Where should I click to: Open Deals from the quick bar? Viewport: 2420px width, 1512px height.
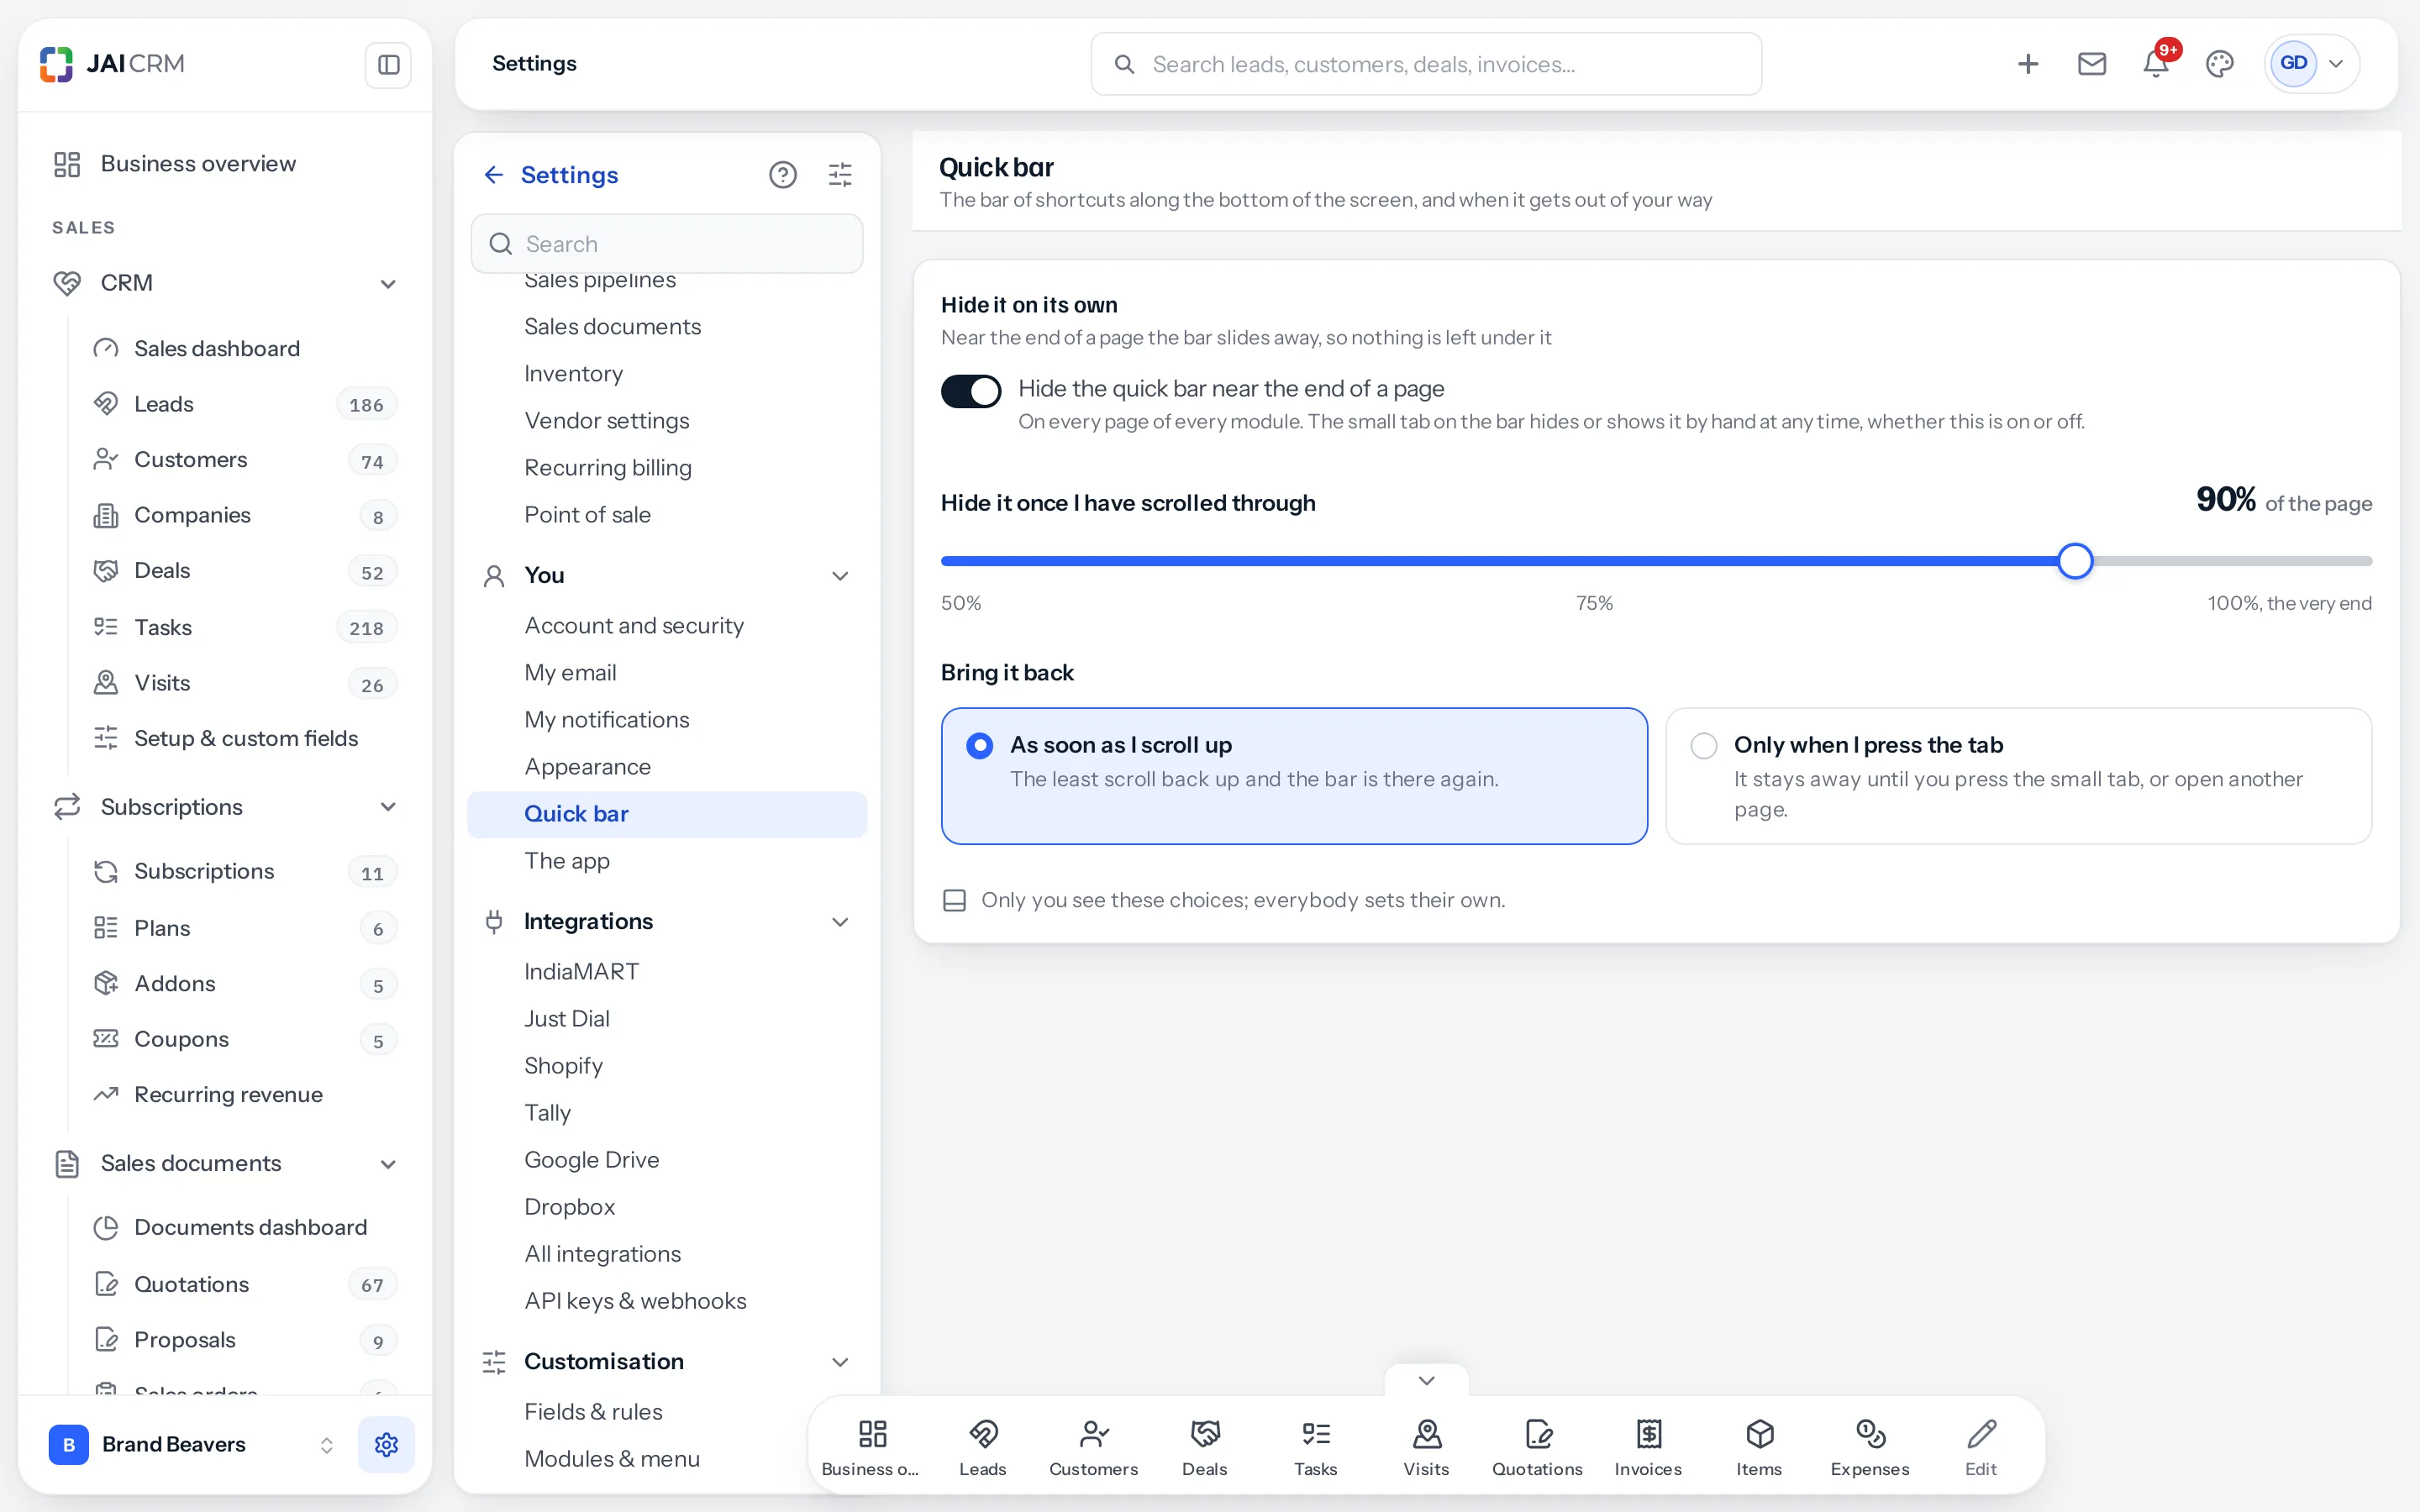pyautogui.click(x=1204, y=1446)
